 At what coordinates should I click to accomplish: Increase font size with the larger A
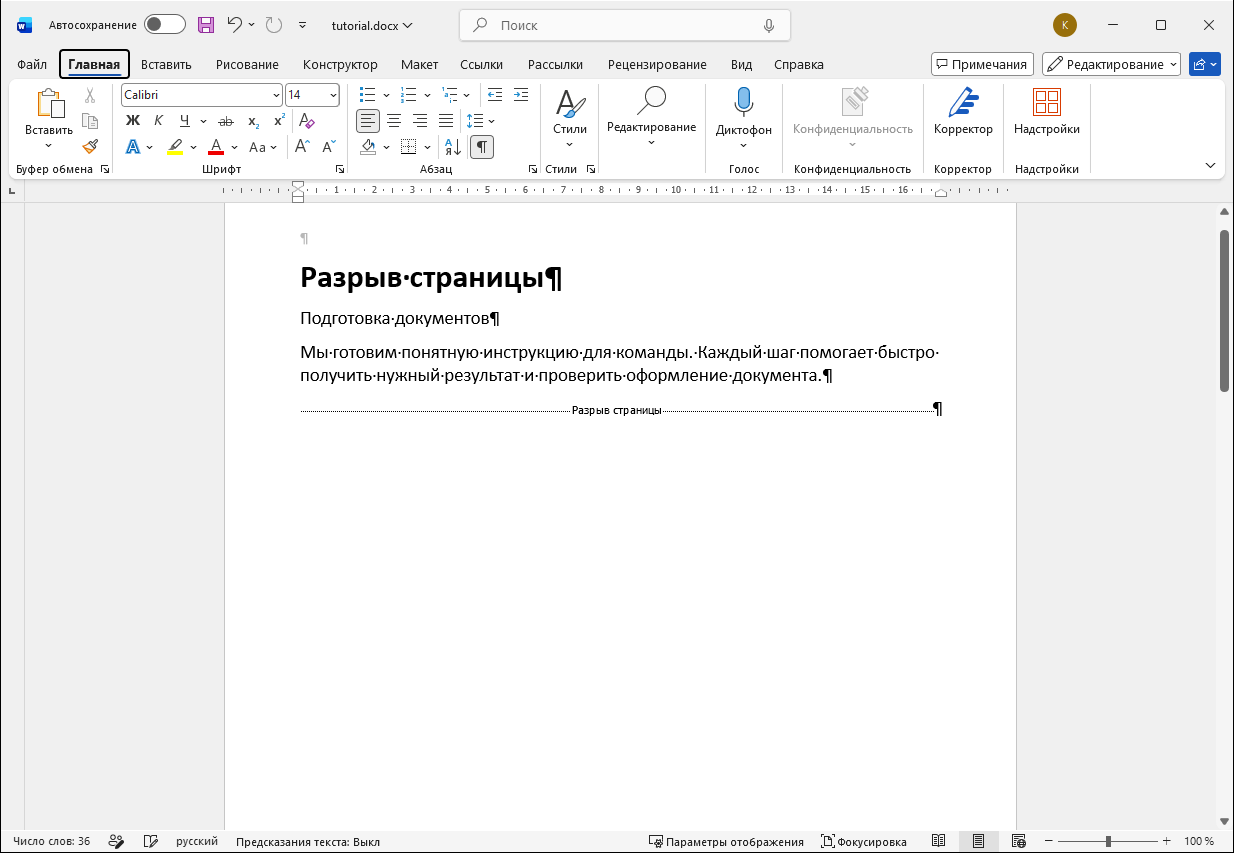tap(302, 147)
